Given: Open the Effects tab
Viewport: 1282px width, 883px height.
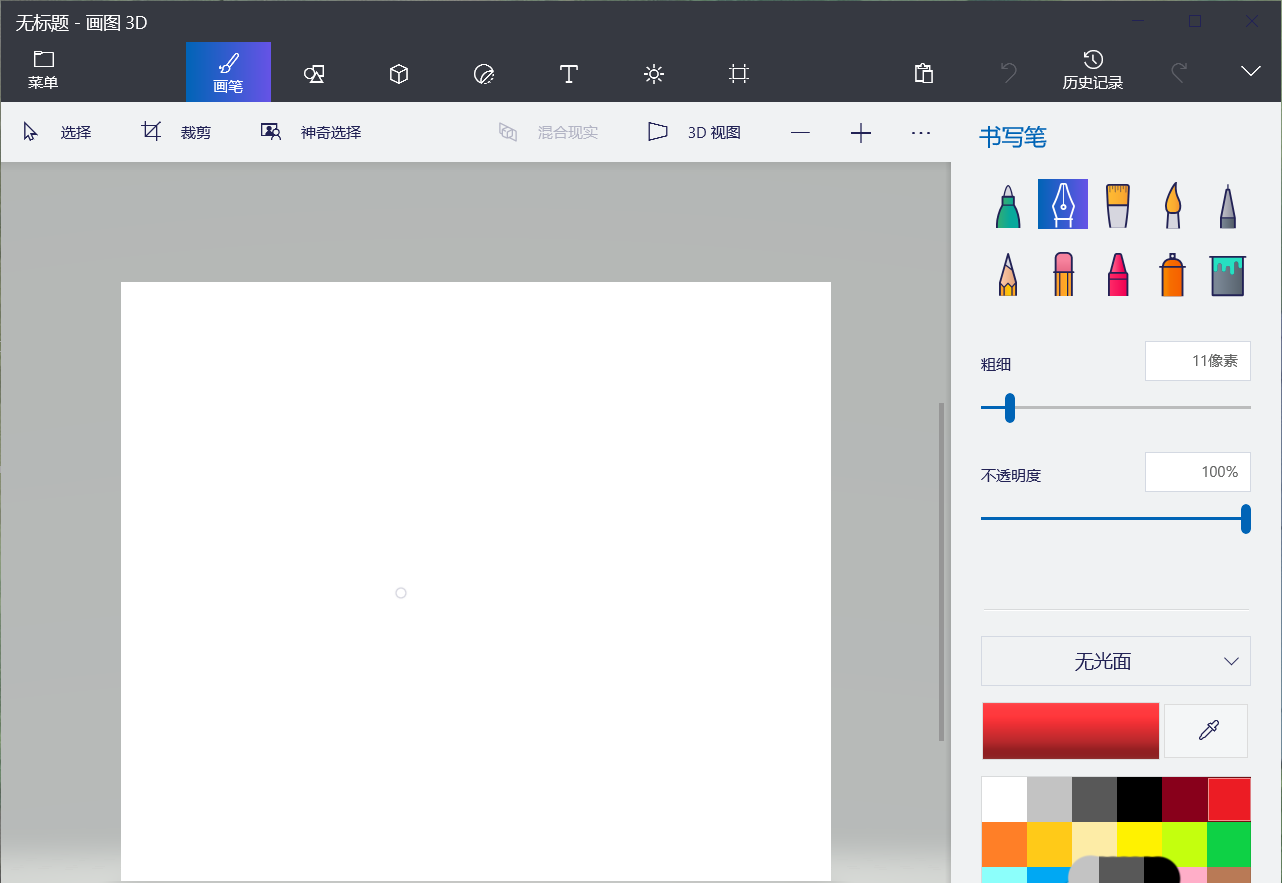Looking at the screenshot, I should (x=654, y=73).
